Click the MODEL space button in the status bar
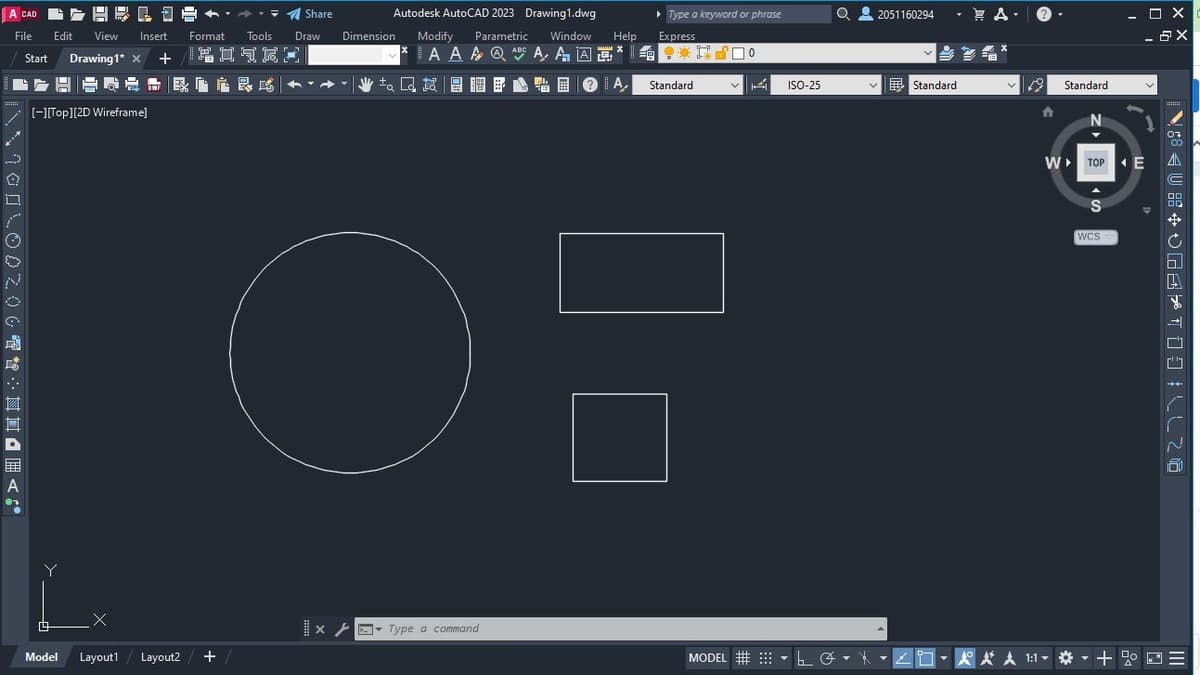 (707, 658)
